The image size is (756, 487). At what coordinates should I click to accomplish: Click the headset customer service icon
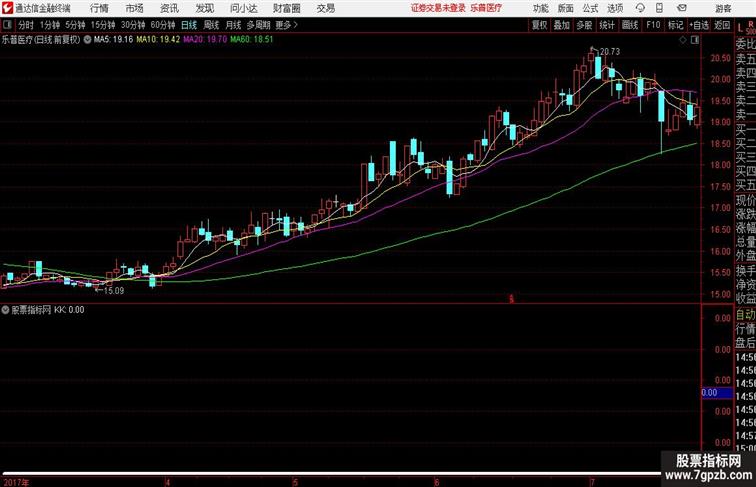640,8
